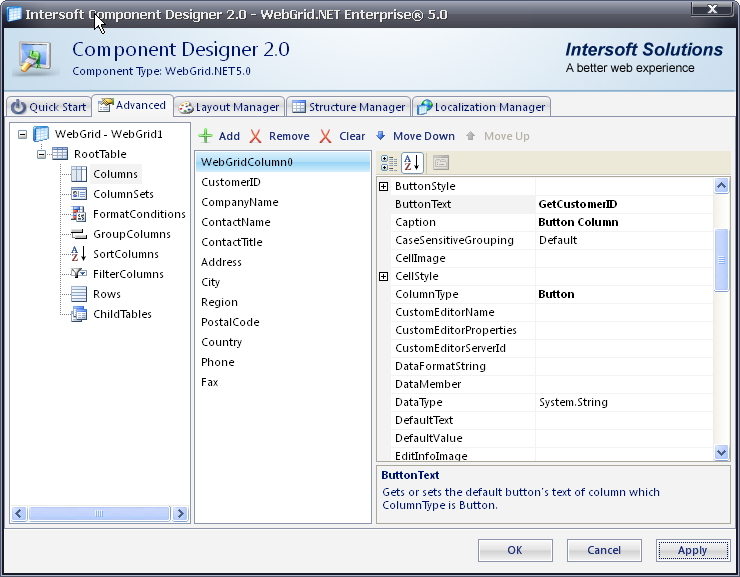This screenshot has height=577, width=740.
Task: Click the Clear red X icon
Action: click(x=325, y=136)
